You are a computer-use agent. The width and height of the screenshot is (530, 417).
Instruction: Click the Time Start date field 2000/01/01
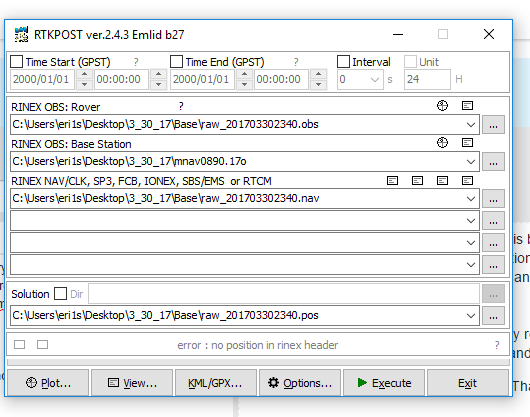[43, 79]
